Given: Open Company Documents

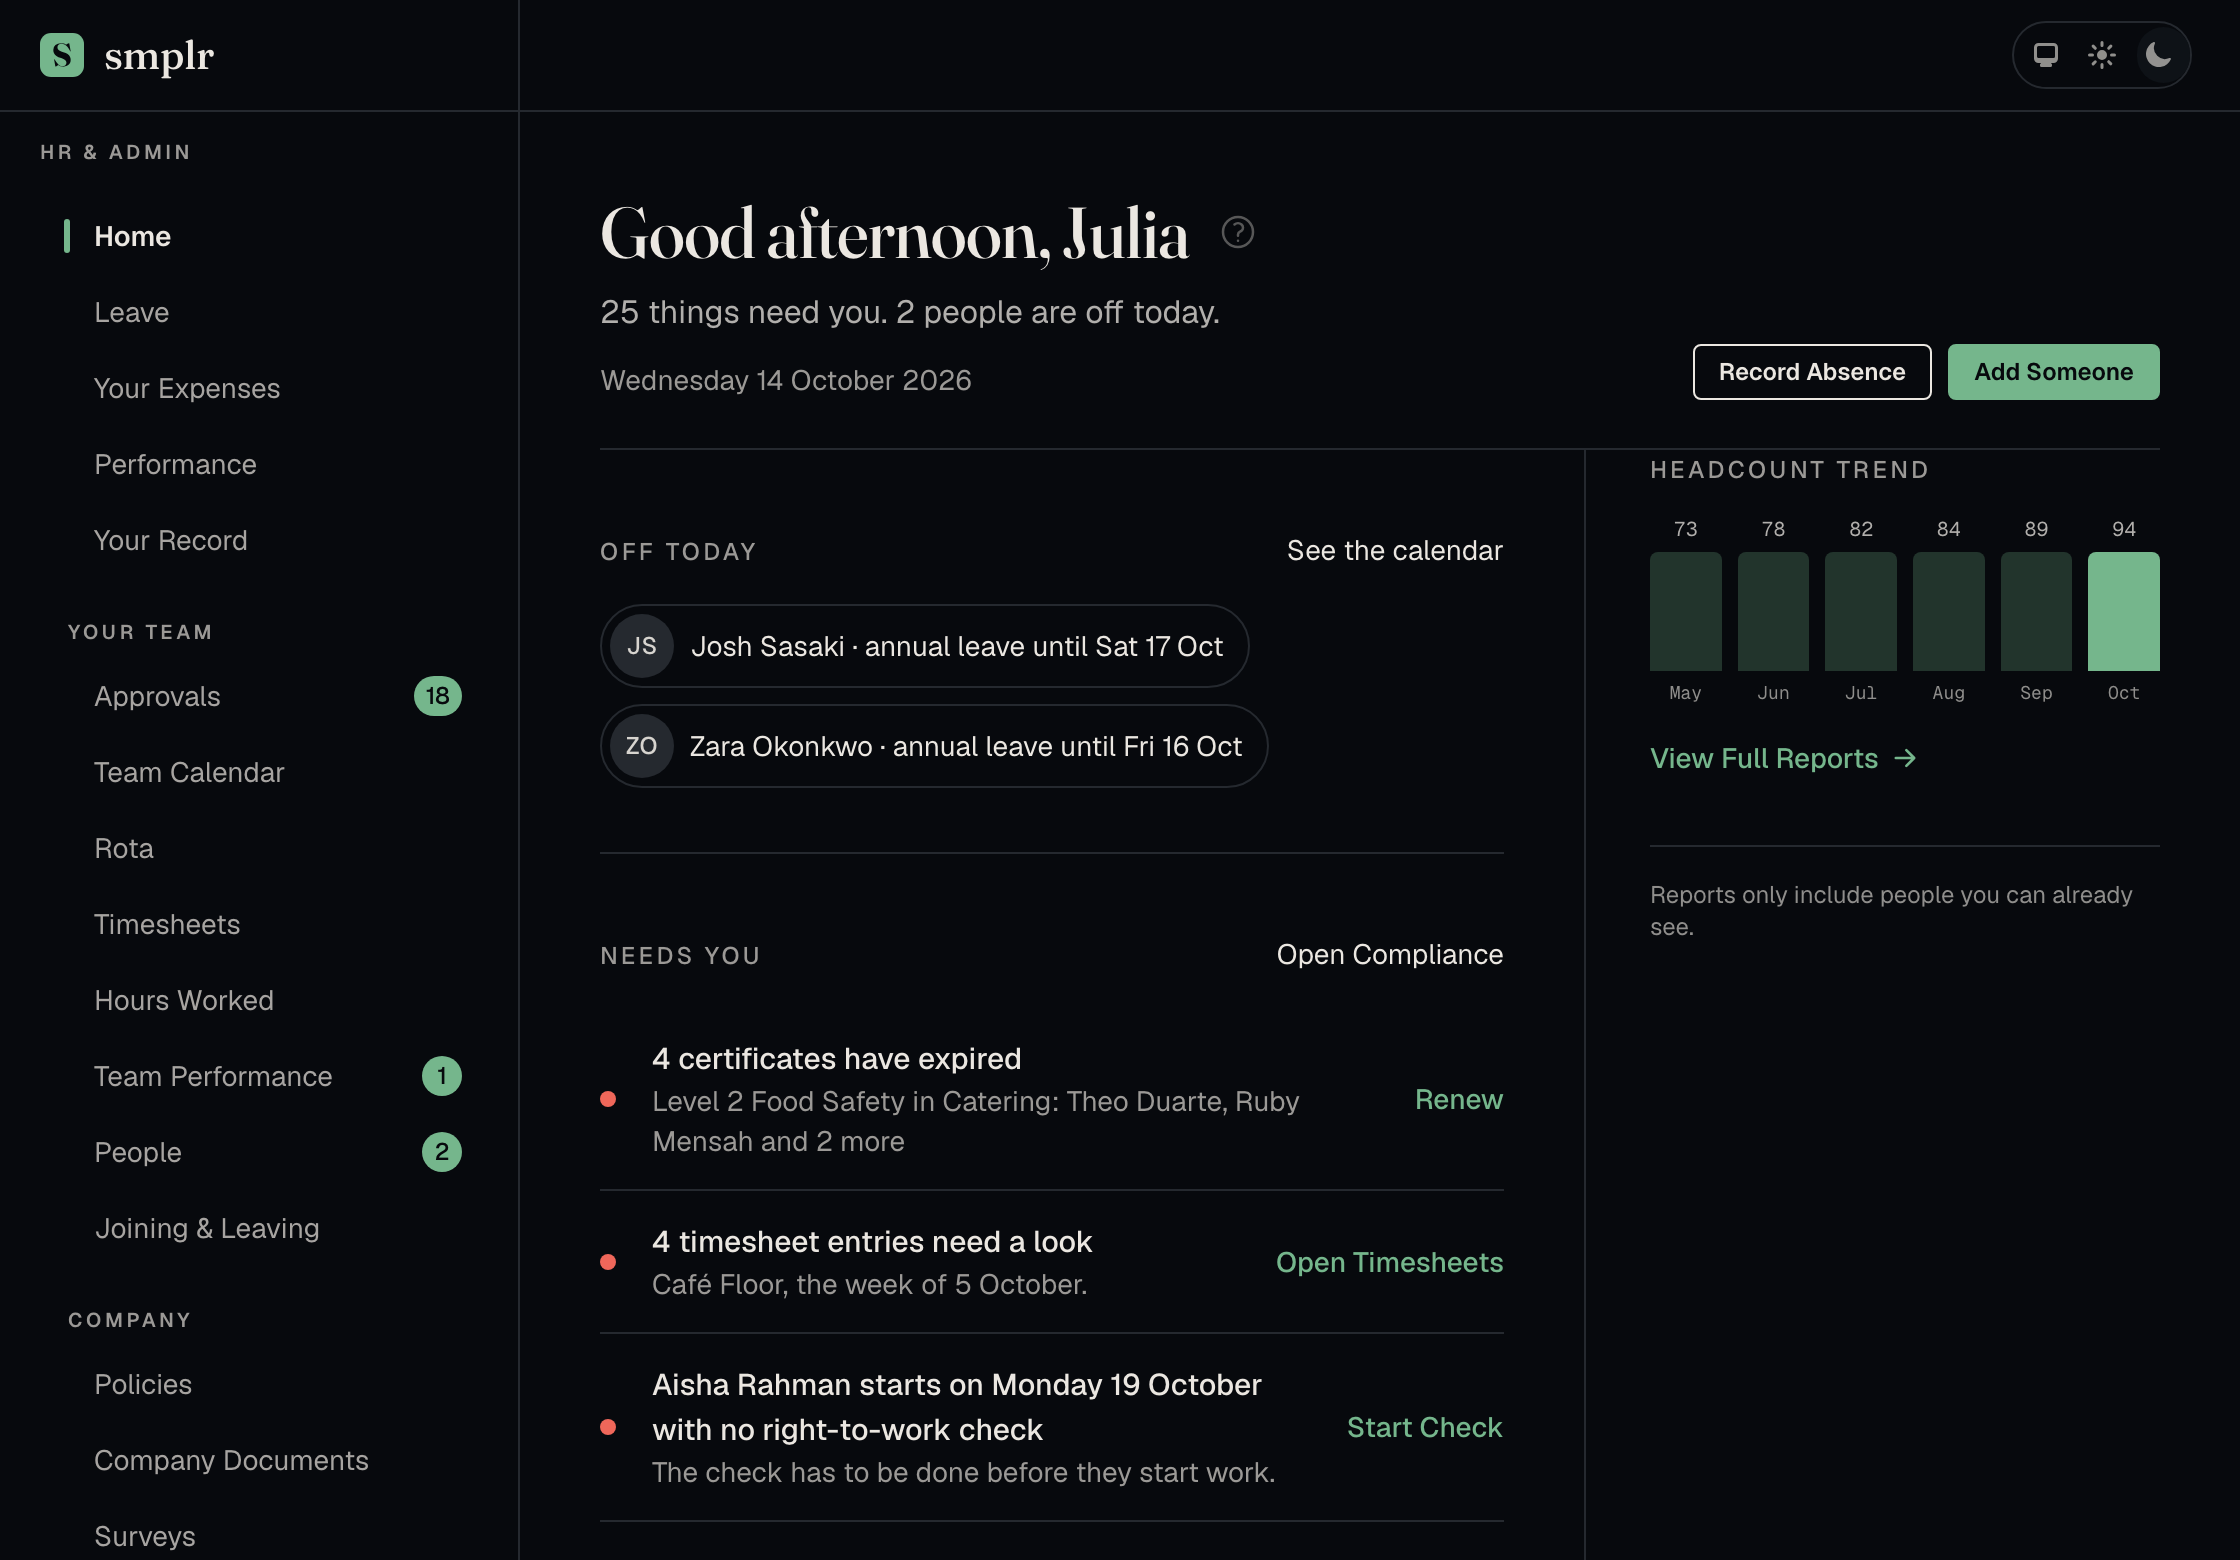Looking at the screenshot, I should click(x=231, y=1460).
